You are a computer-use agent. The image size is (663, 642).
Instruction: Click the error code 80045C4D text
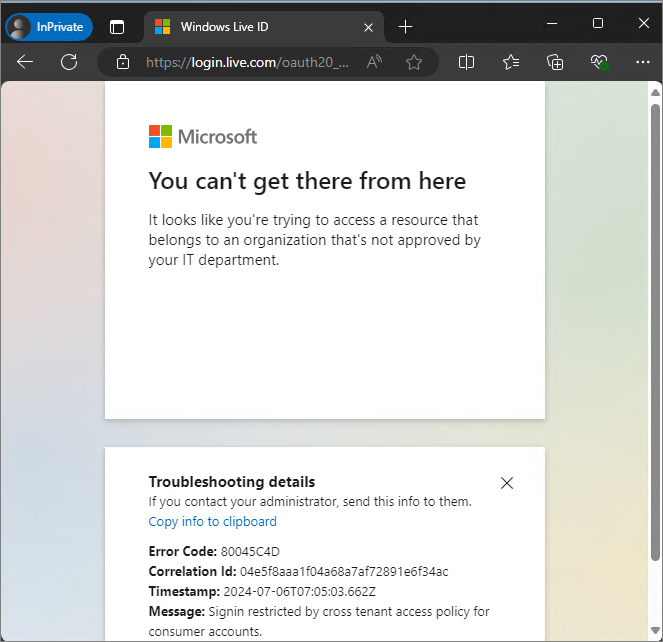tap(250, 551)
